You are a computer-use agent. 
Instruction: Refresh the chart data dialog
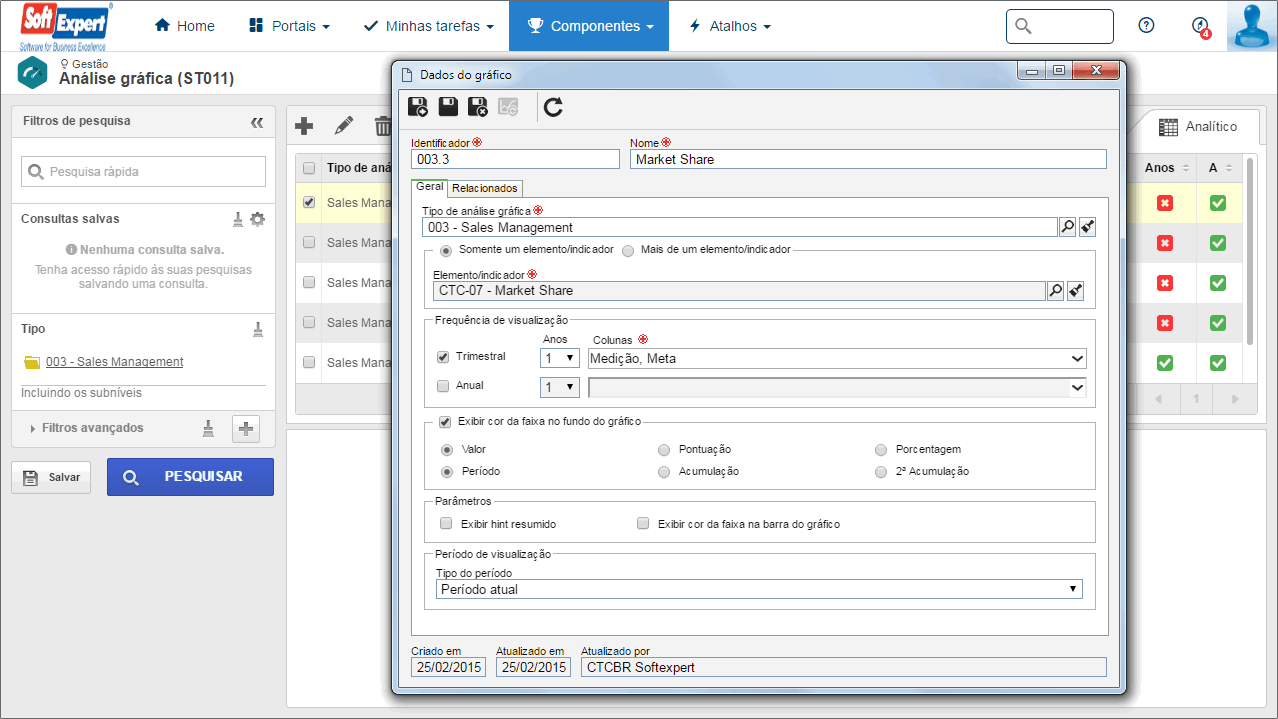point(553,107)
